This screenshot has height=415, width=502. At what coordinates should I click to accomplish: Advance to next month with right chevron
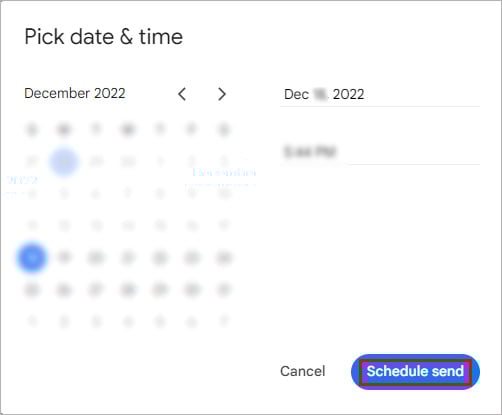click(x=222, y=94)
